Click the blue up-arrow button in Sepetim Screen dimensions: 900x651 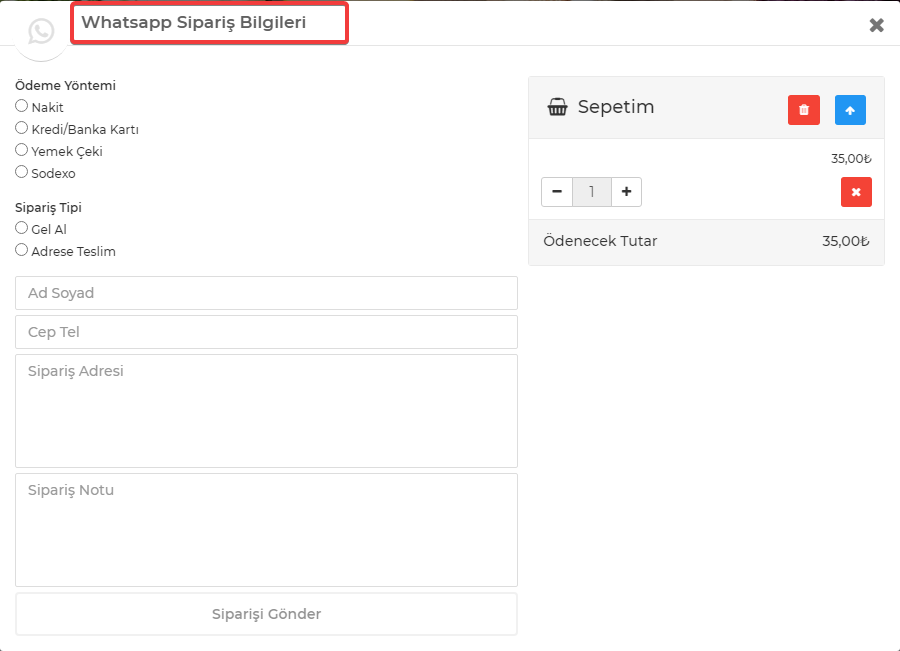(x=850, y=110)
